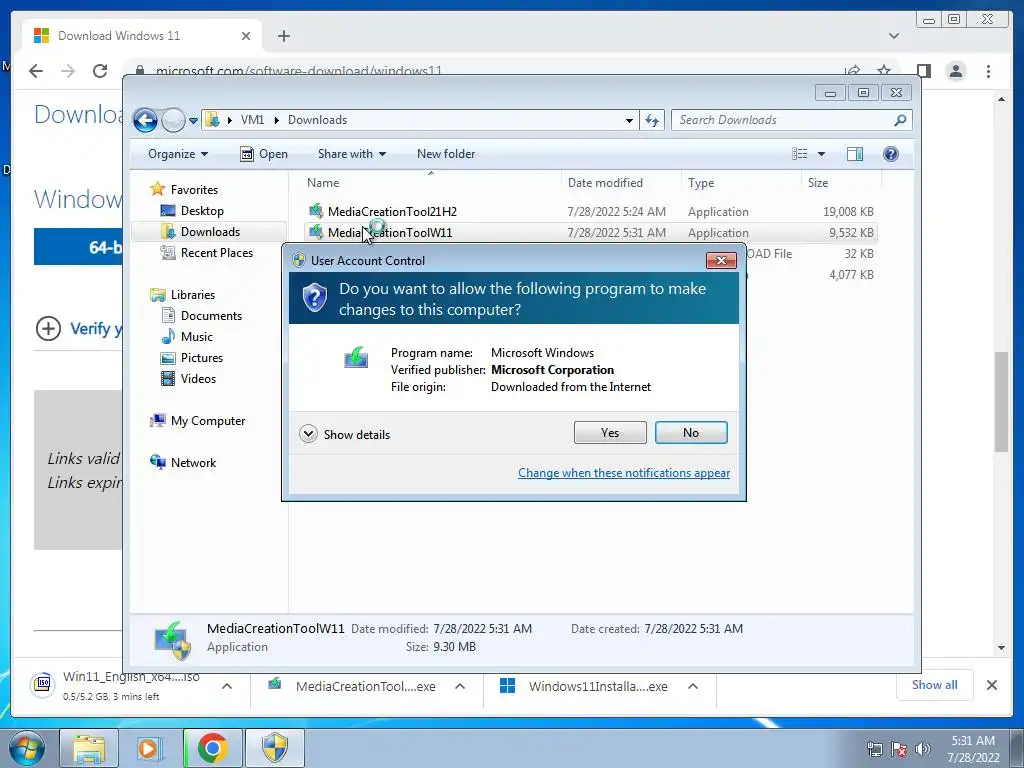The width and height of the screenshot is (1024, 768).
Task: Toggle the preview pane icon
Action: pyautogui.click(x=855, y=154)
